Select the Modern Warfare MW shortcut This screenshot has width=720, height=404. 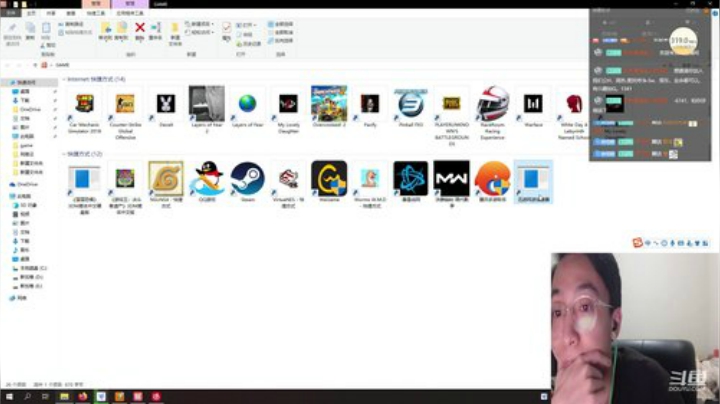click(451, 185)
